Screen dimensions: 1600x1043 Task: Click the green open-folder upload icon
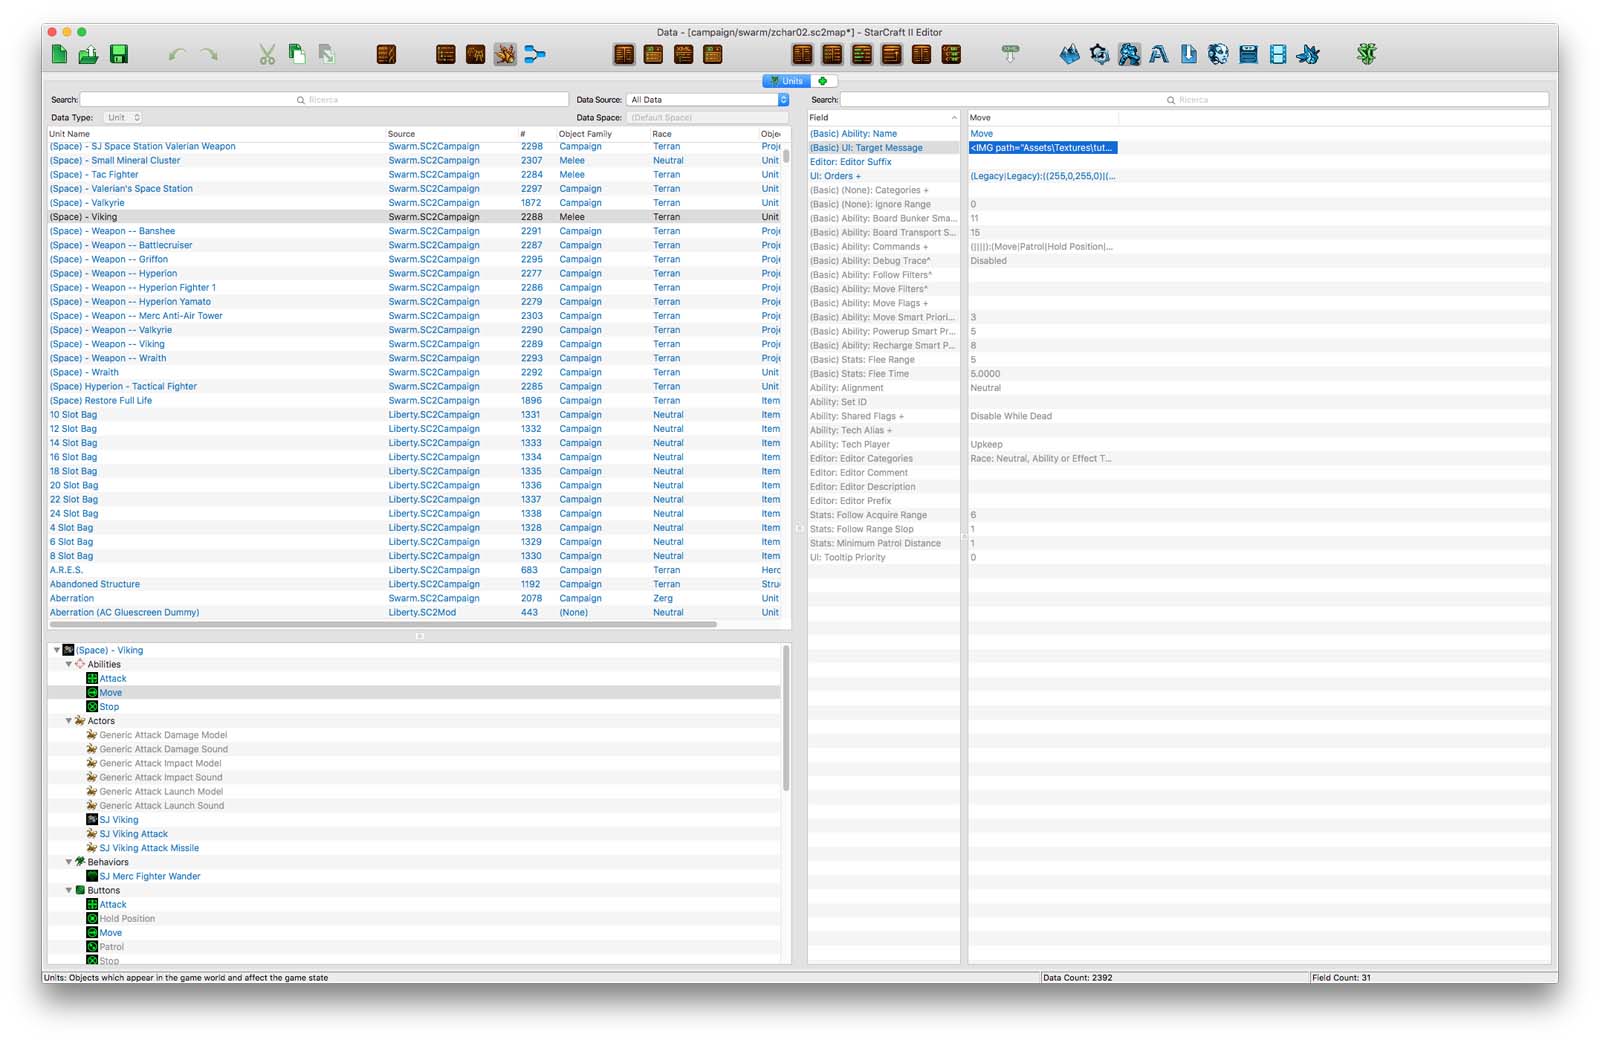click(x=89, y=55)
